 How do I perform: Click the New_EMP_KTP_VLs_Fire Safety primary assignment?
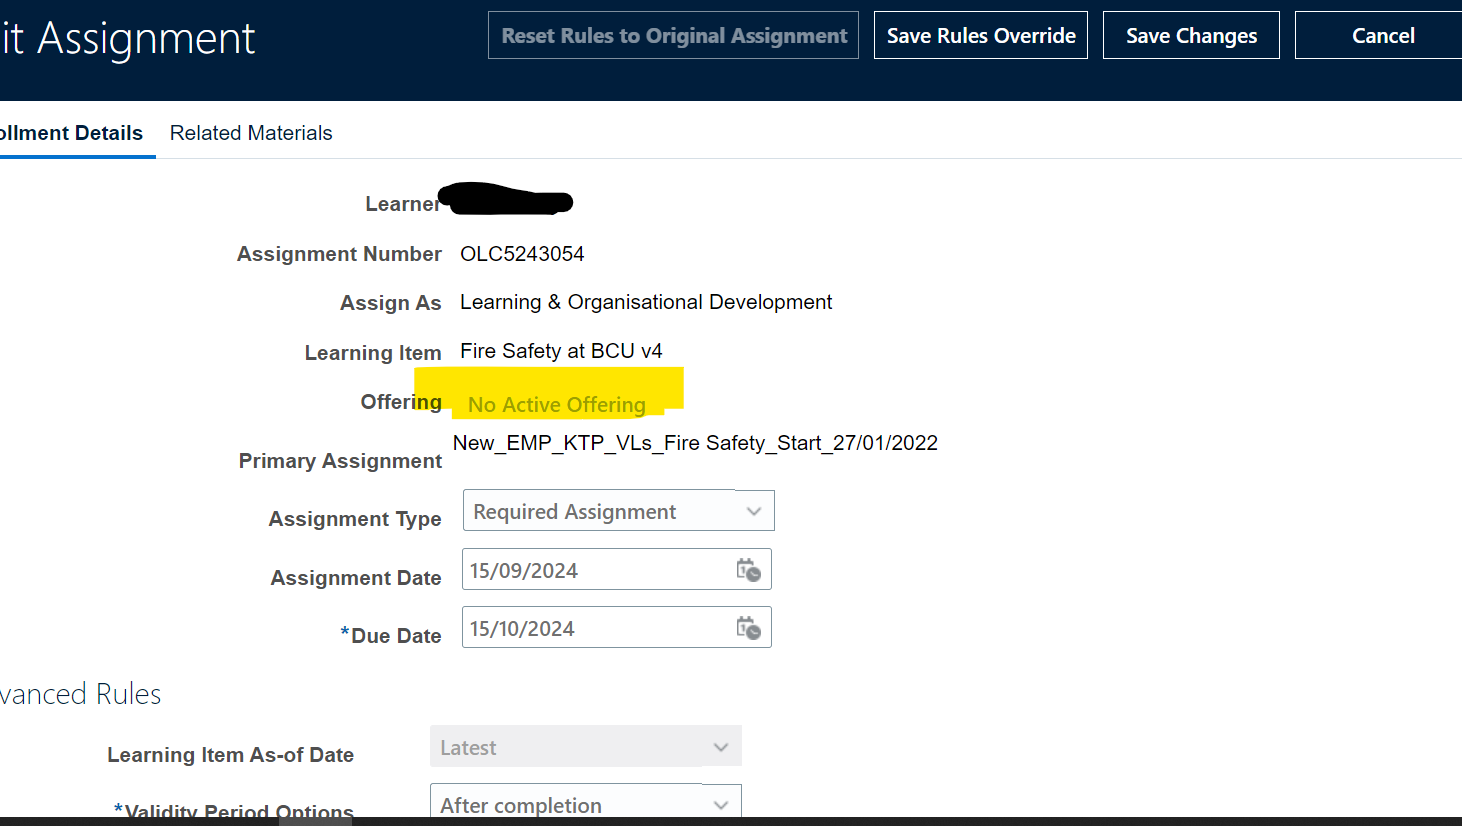694,442
